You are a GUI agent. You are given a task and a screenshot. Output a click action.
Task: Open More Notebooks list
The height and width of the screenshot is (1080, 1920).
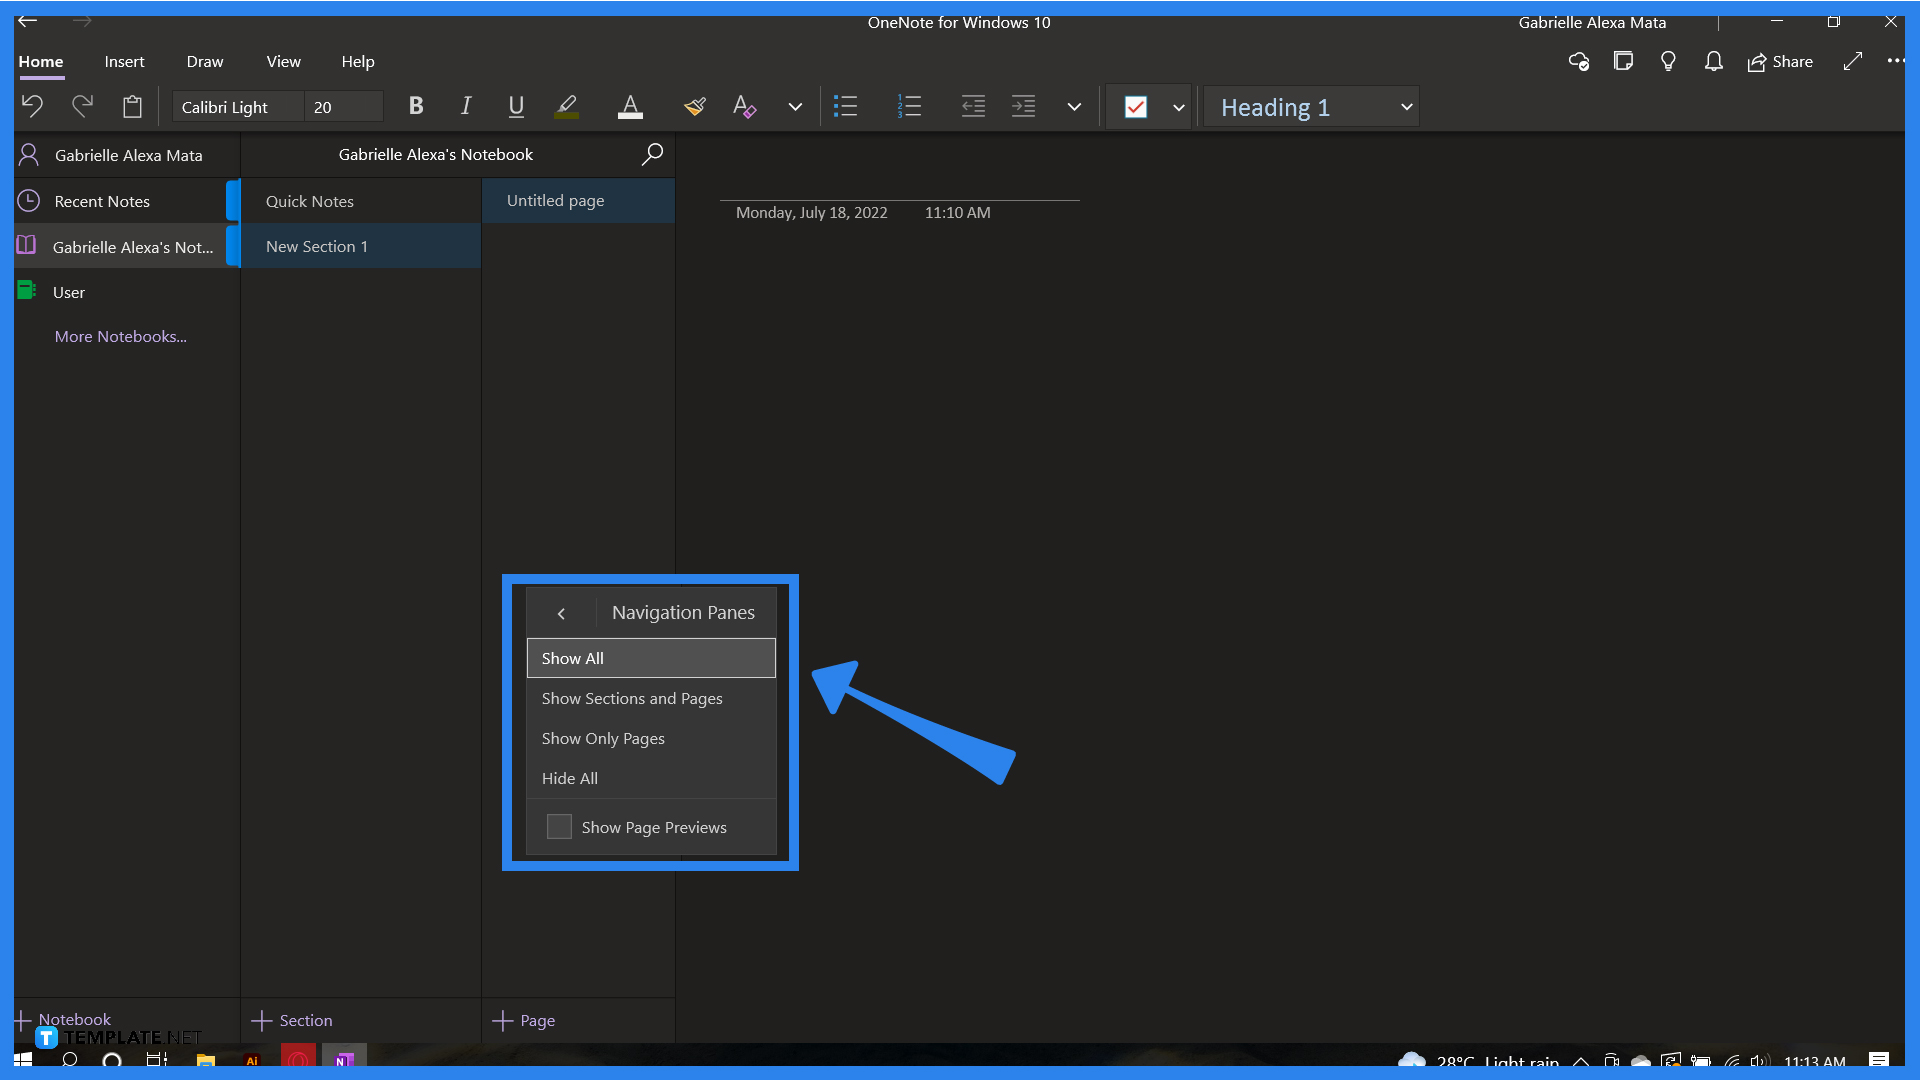pyautogui.click(x=120, y=336)
